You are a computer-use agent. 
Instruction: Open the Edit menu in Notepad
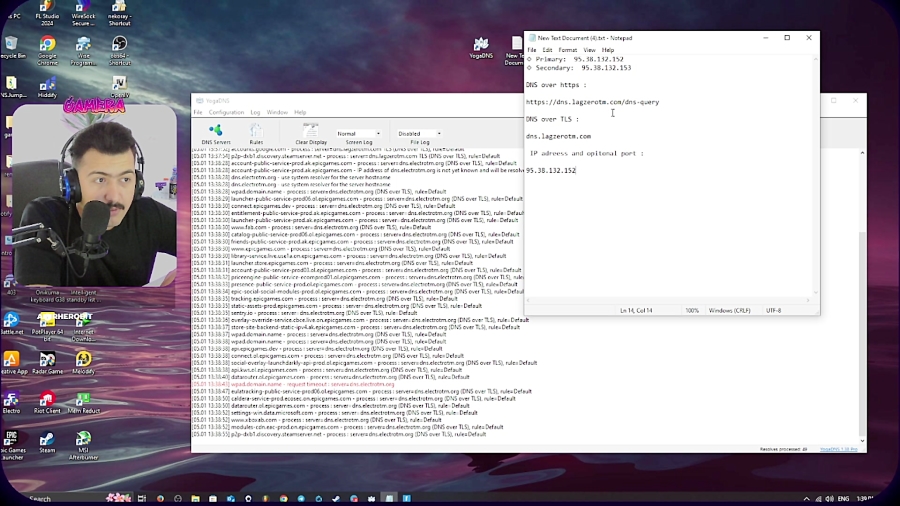click(x=547, y=50)
